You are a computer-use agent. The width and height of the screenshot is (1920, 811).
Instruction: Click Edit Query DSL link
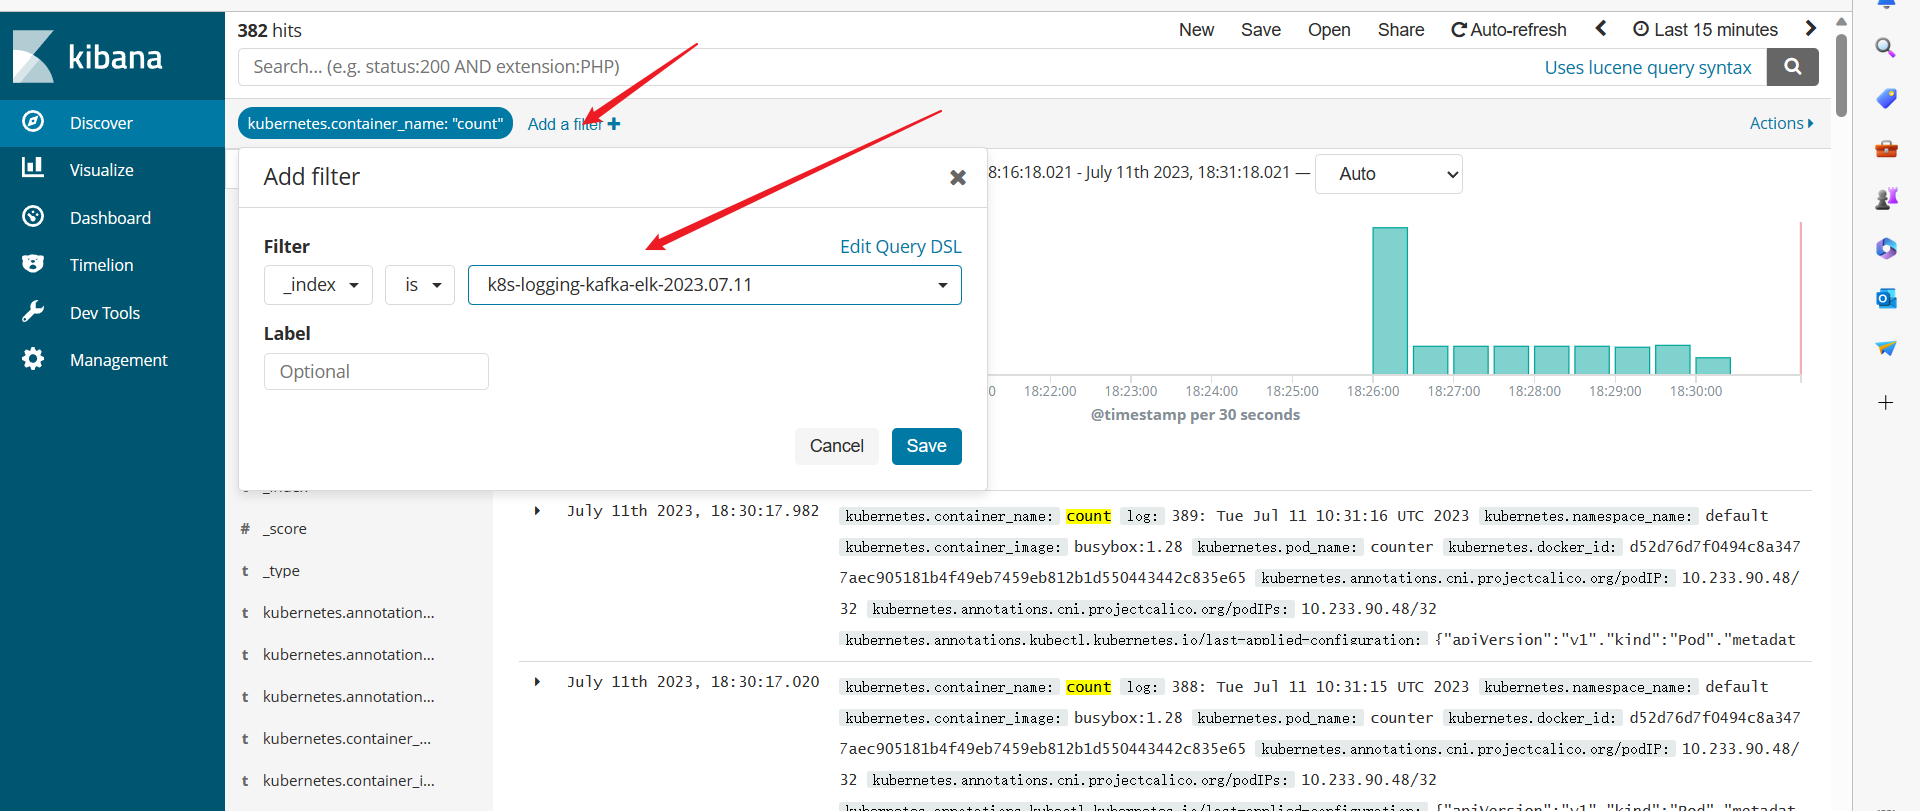coord(900,246)
